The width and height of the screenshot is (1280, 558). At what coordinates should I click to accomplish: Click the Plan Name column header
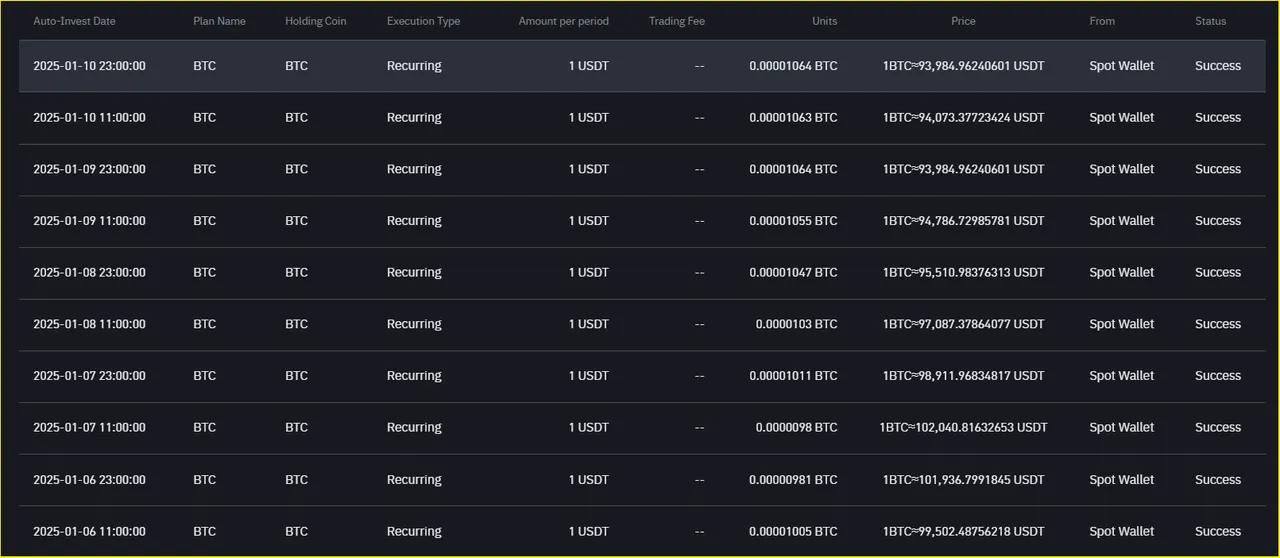point(219,21)
